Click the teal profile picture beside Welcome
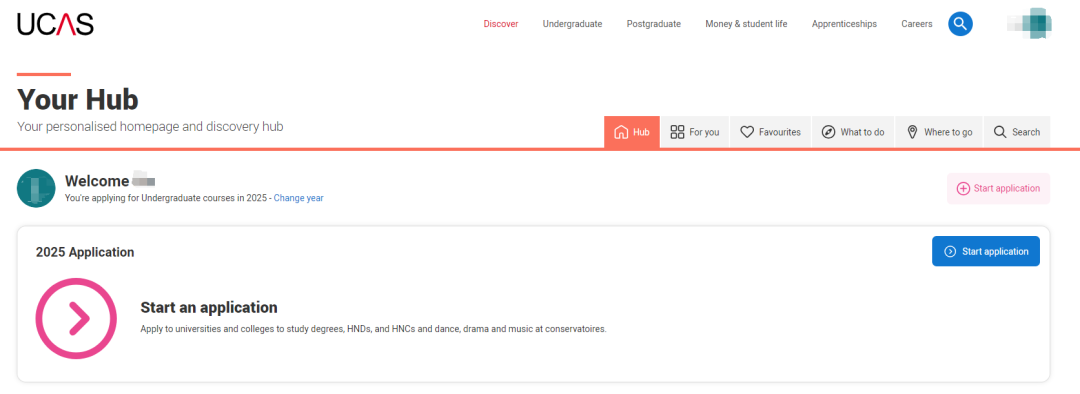The height and width of the screenshot is (394, 1080). 36,187
